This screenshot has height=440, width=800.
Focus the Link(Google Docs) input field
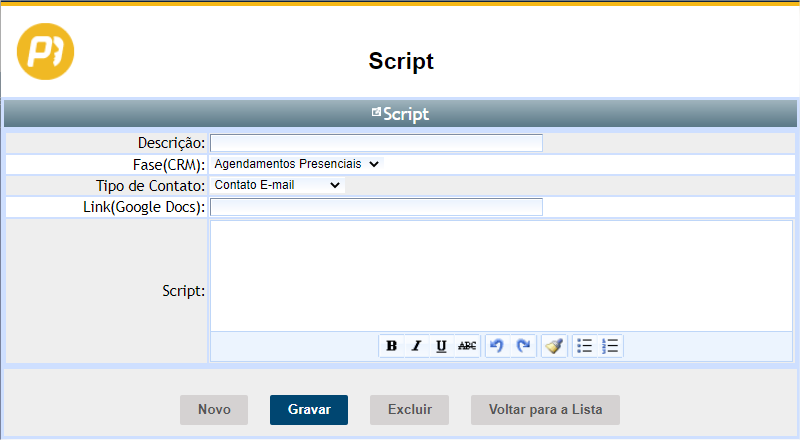click(x=376, y=207)
